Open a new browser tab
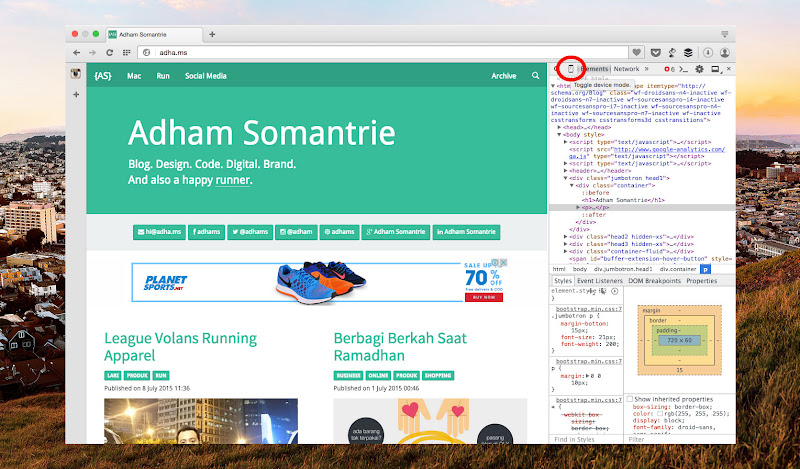The width and height of the screenshot is (800, 469). tap(212, 35)
